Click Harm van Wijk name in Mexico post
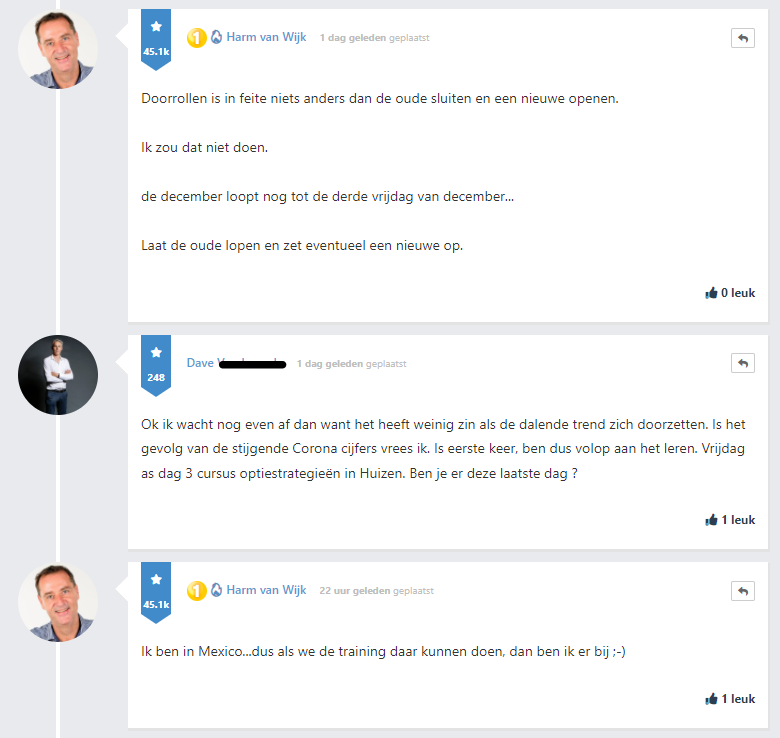Screen dimensions: 780x738 click(266, 591)
